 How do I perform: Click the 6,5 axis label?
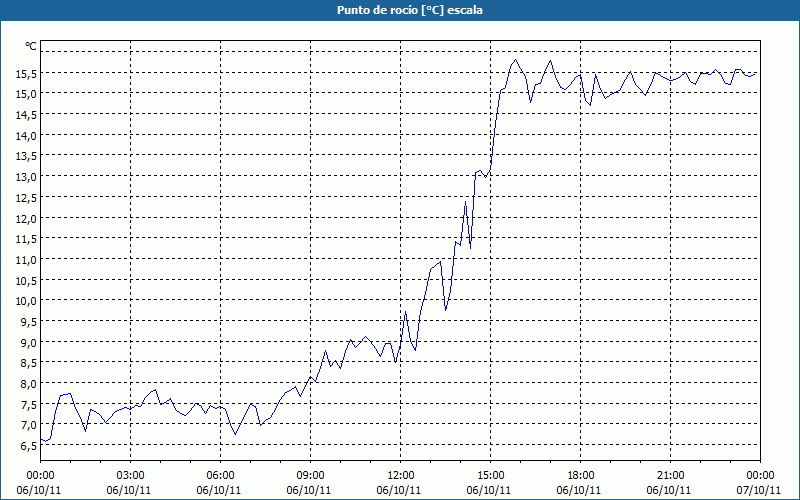[29, 446]
